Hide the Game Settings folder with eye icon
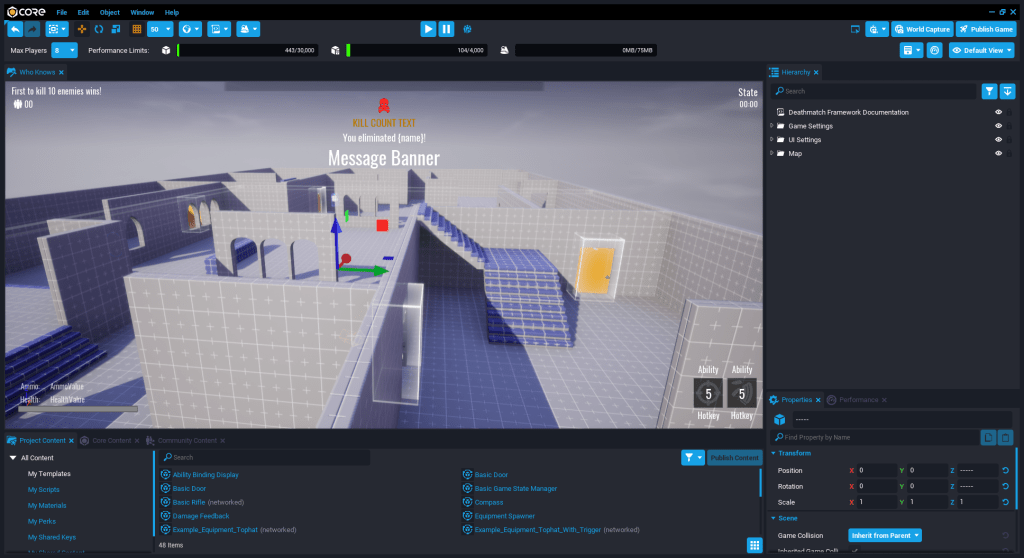The image size is (1024, 558). click(x=998, y=126)
